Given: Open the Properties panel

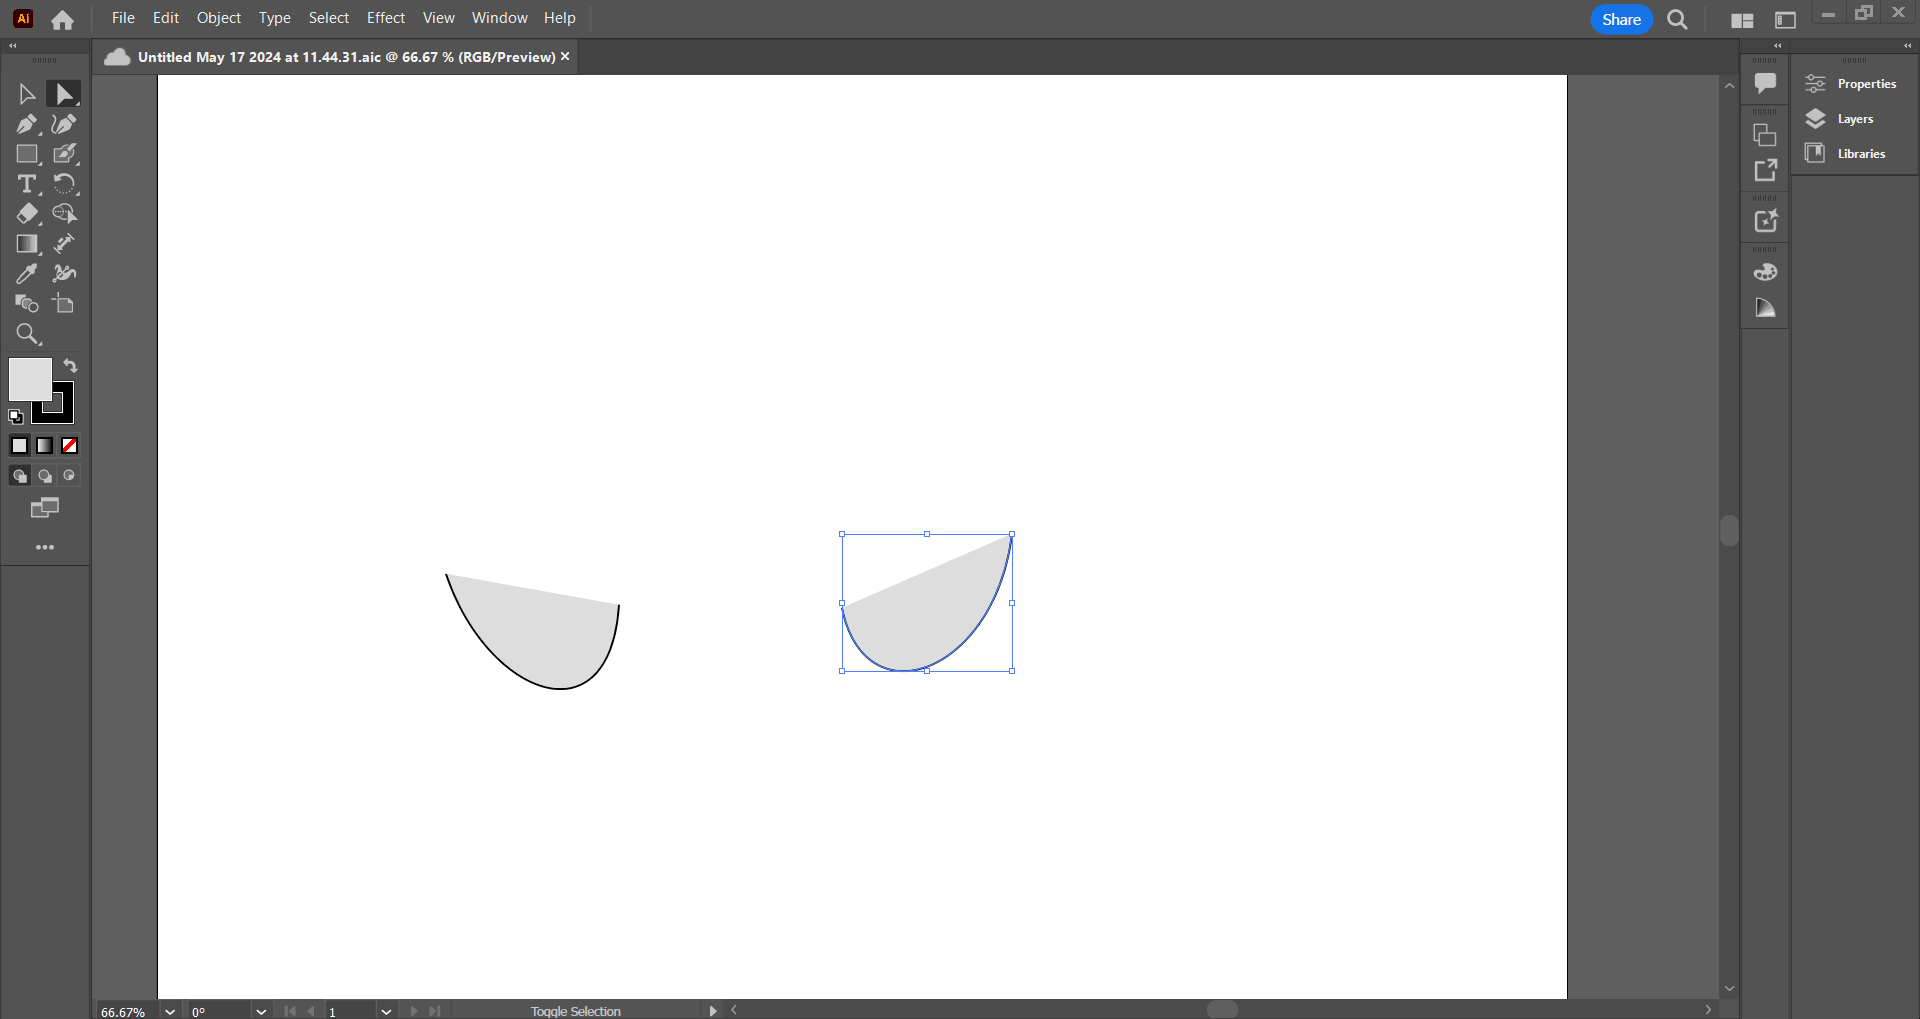Looking at the screenshot, I should [1854, 84].
